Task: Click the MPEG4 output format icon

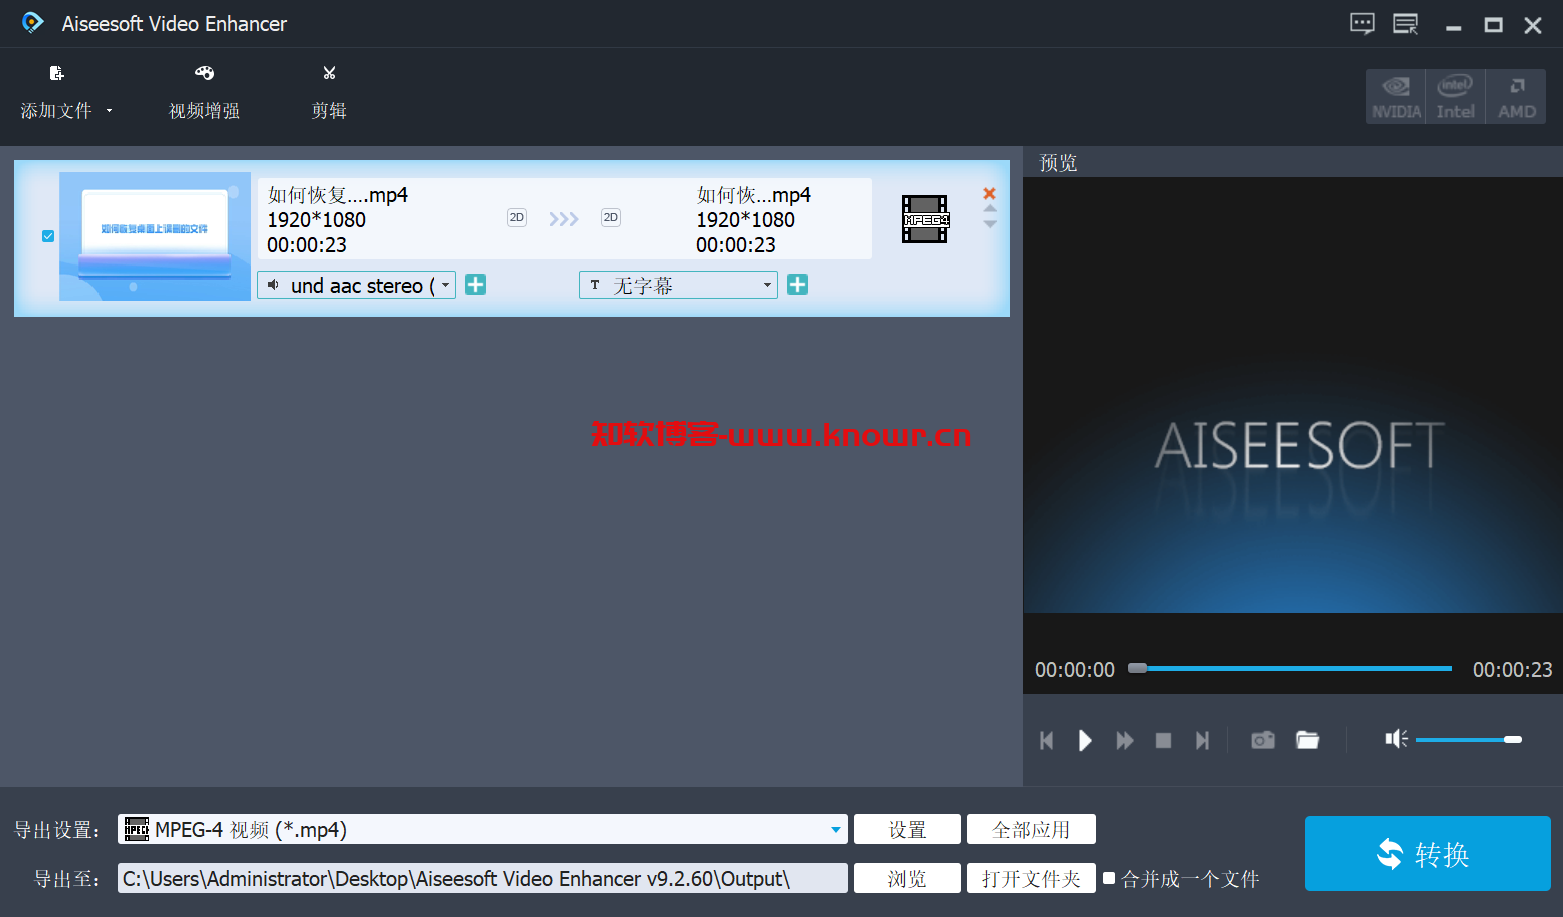Action: point(925,219)
